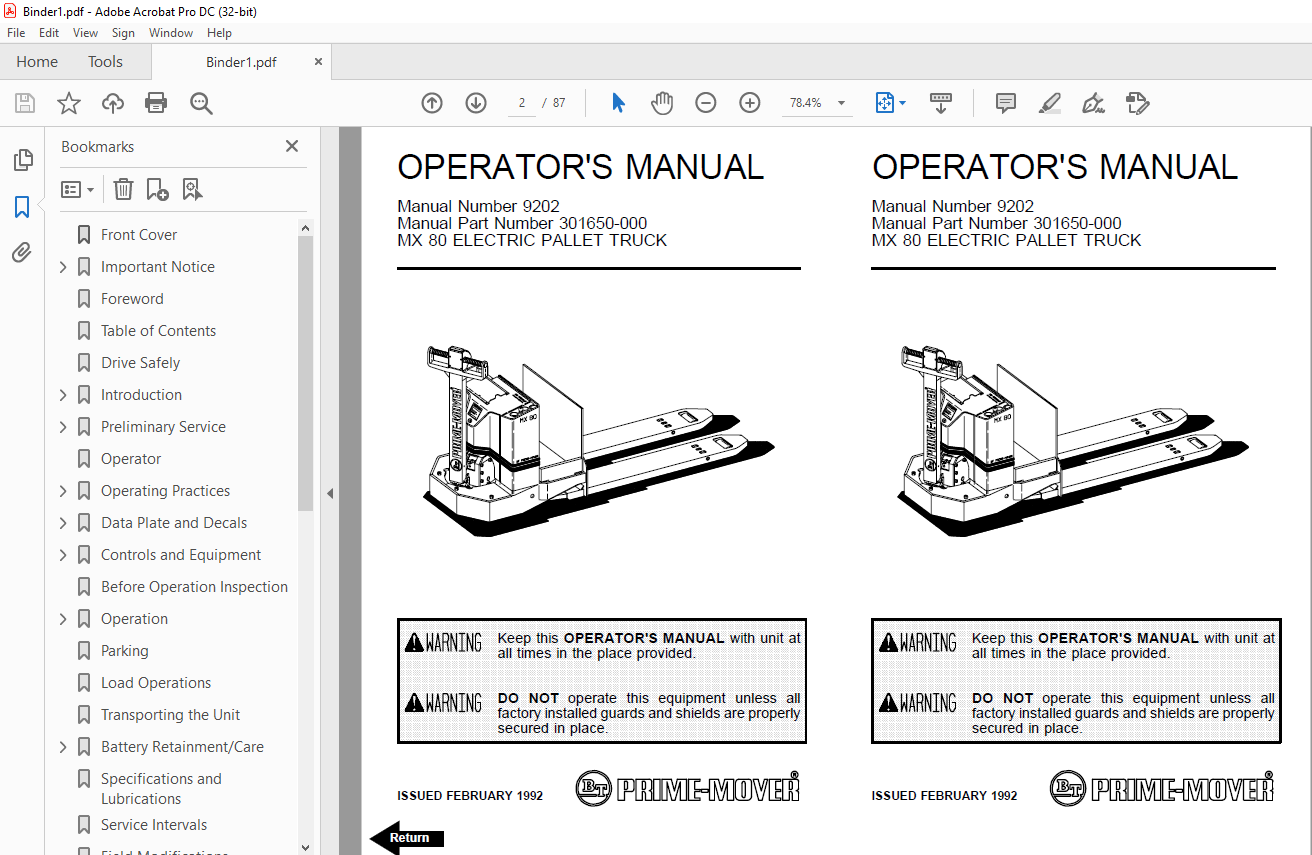Viewport: 1312px width, 855px height.
Task: Click the upload to cloud icon
Action: (x=113, y=103)
